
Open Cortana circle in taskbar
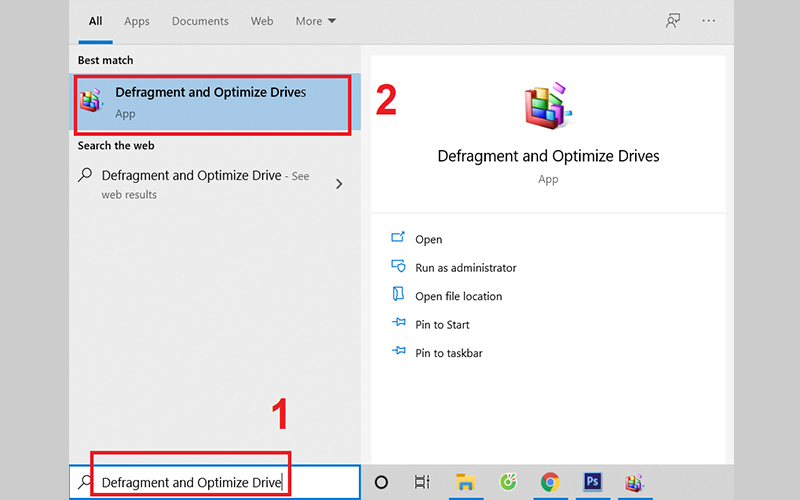pyautogui.click(x=381, y=482)
